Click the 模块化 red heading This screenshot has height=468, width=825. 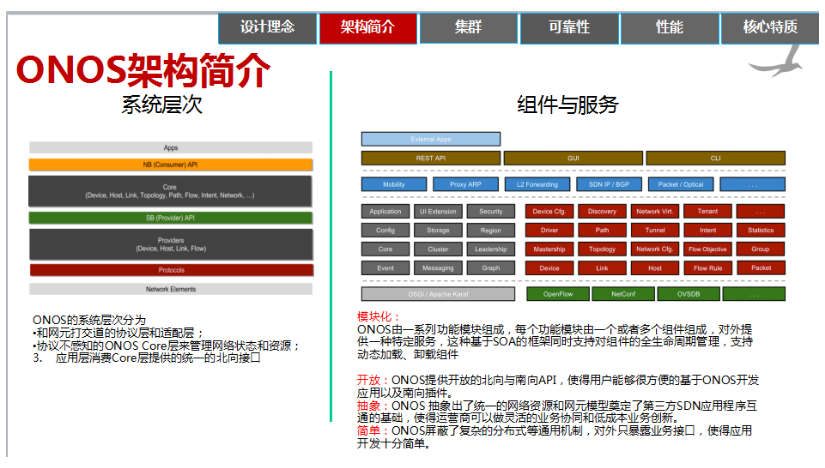point(378,317)
